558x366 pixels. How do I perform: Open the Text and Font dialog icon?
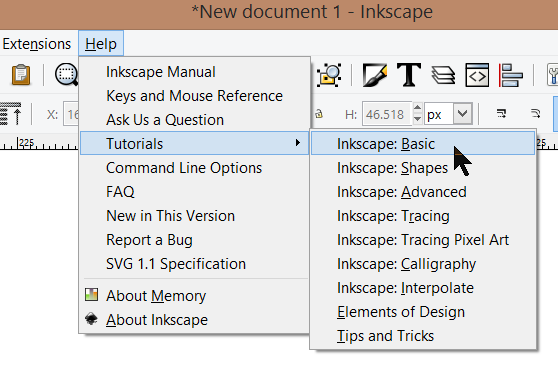pyautogui.click(x=409, y=75)
